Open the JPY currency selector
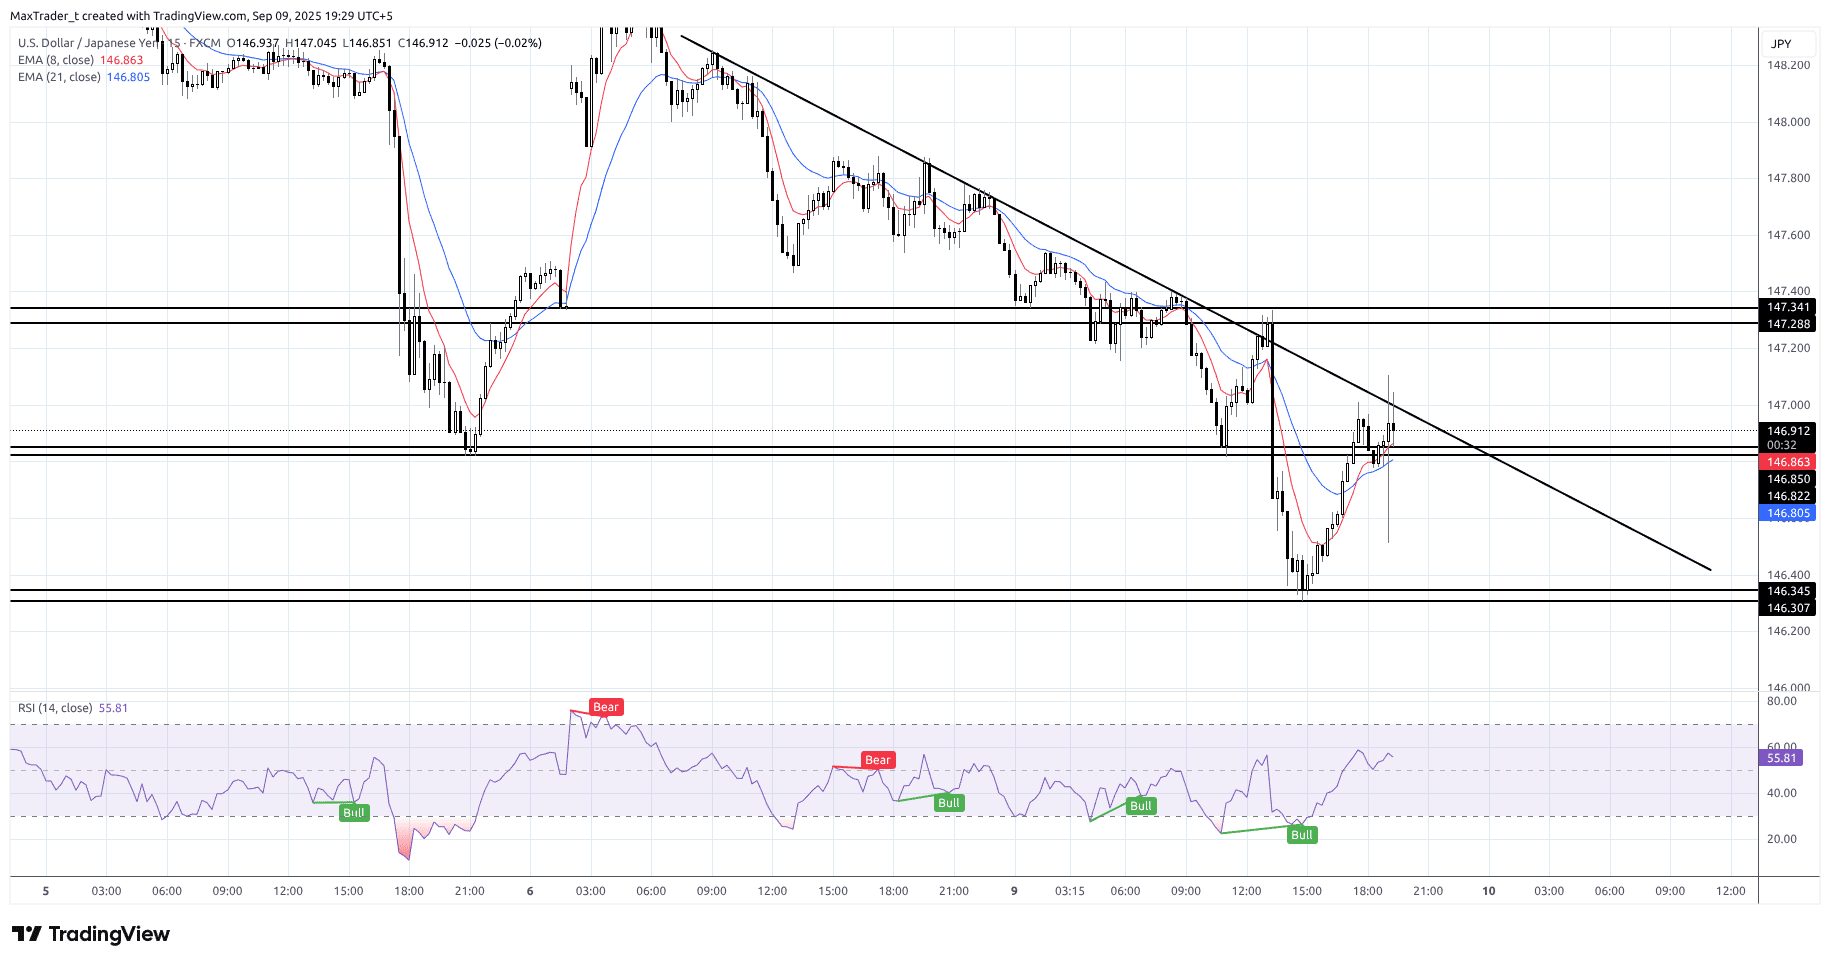The height and width of the screenshot is (964, 1830). (x=1781, y=44)
